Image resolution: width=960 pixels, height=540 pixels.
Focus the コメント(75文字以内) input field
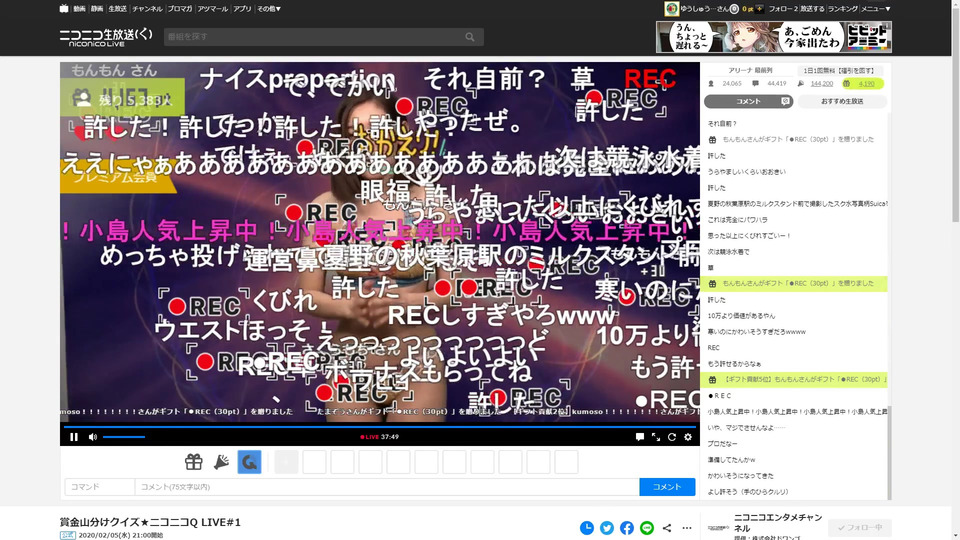(x=387, y=487)
